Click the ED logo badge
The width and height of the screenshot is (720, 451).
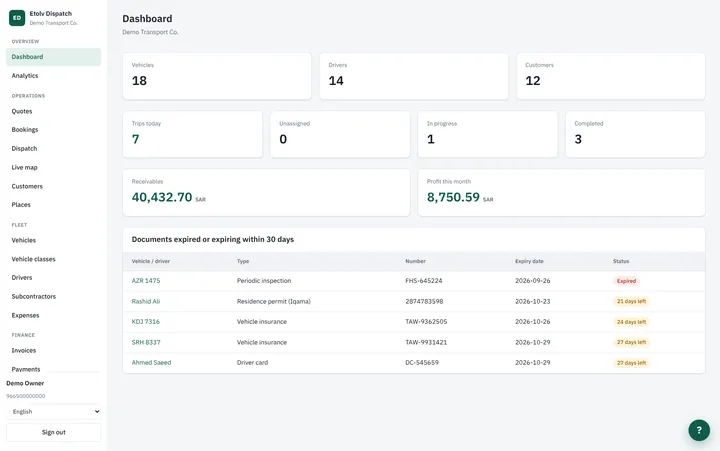[17, 18]
